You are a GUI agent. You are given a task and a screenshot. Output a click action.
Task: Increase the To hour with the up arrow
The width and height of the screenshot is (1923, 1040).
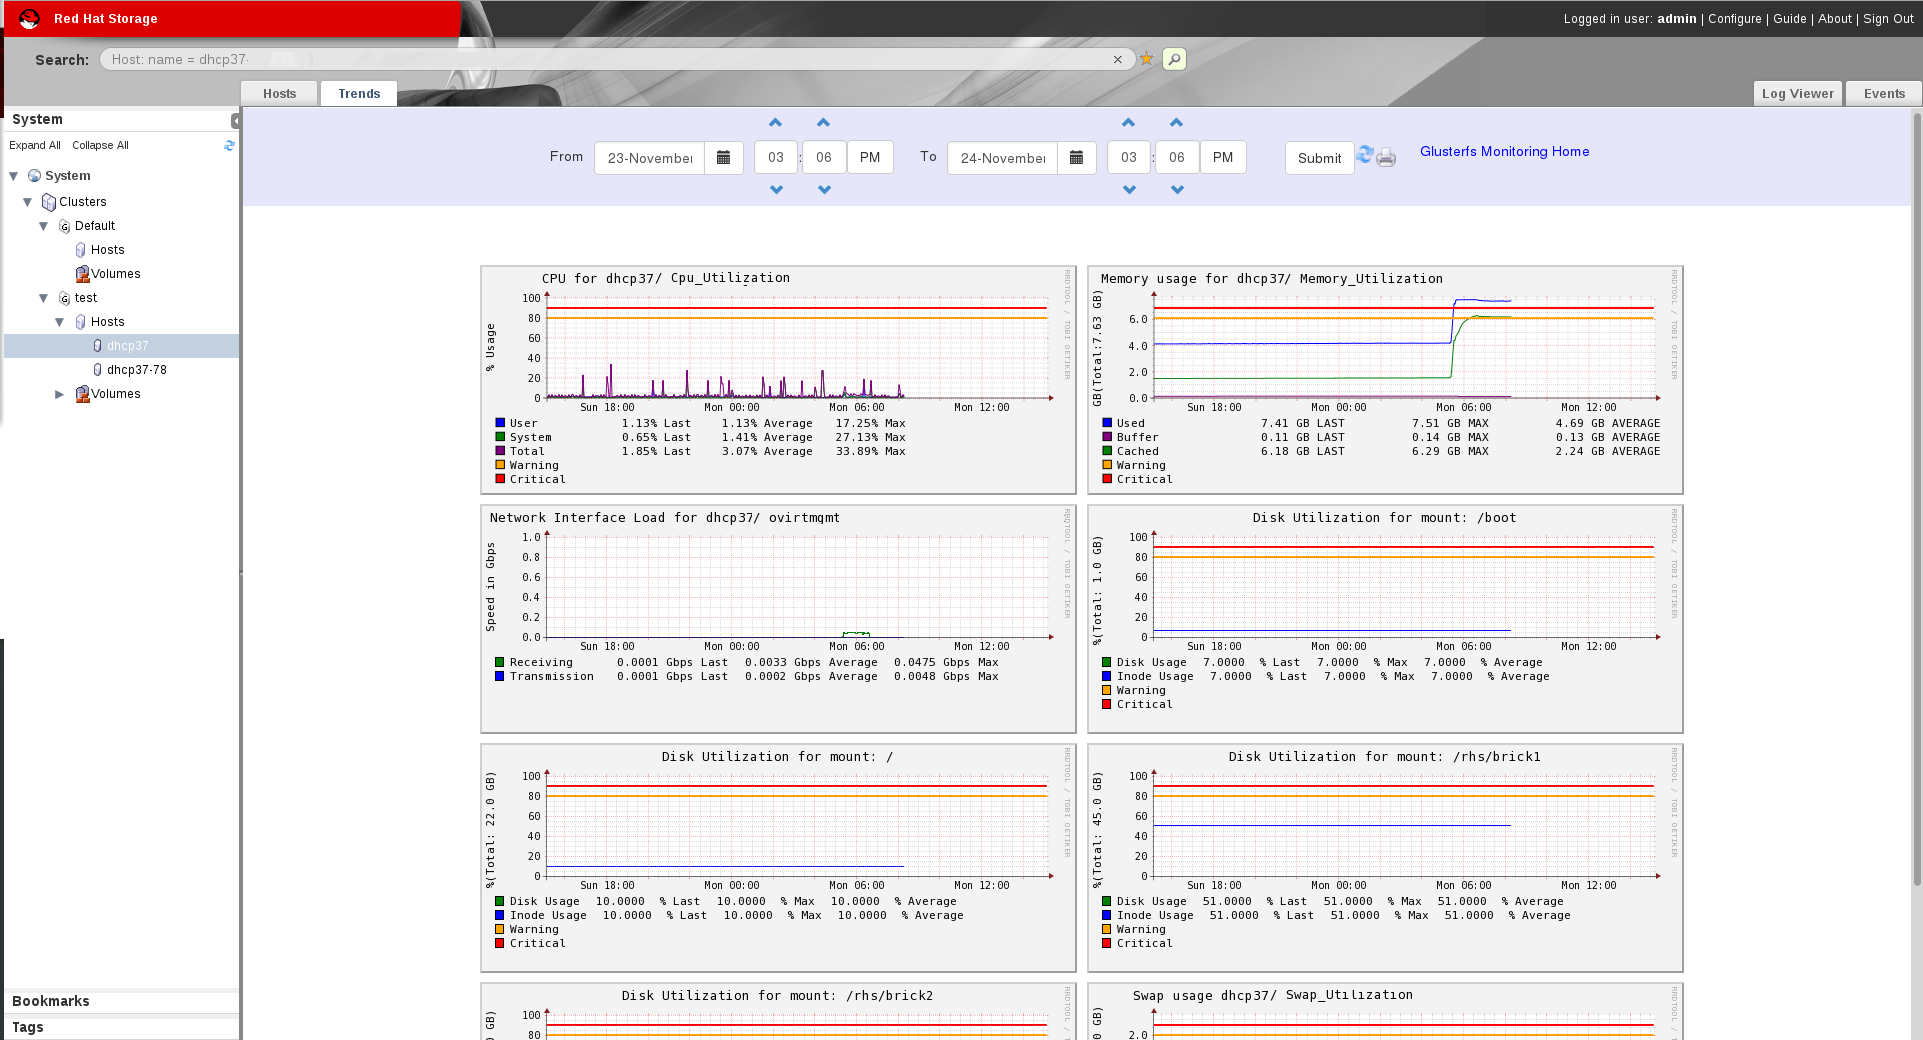[1129, 122]
